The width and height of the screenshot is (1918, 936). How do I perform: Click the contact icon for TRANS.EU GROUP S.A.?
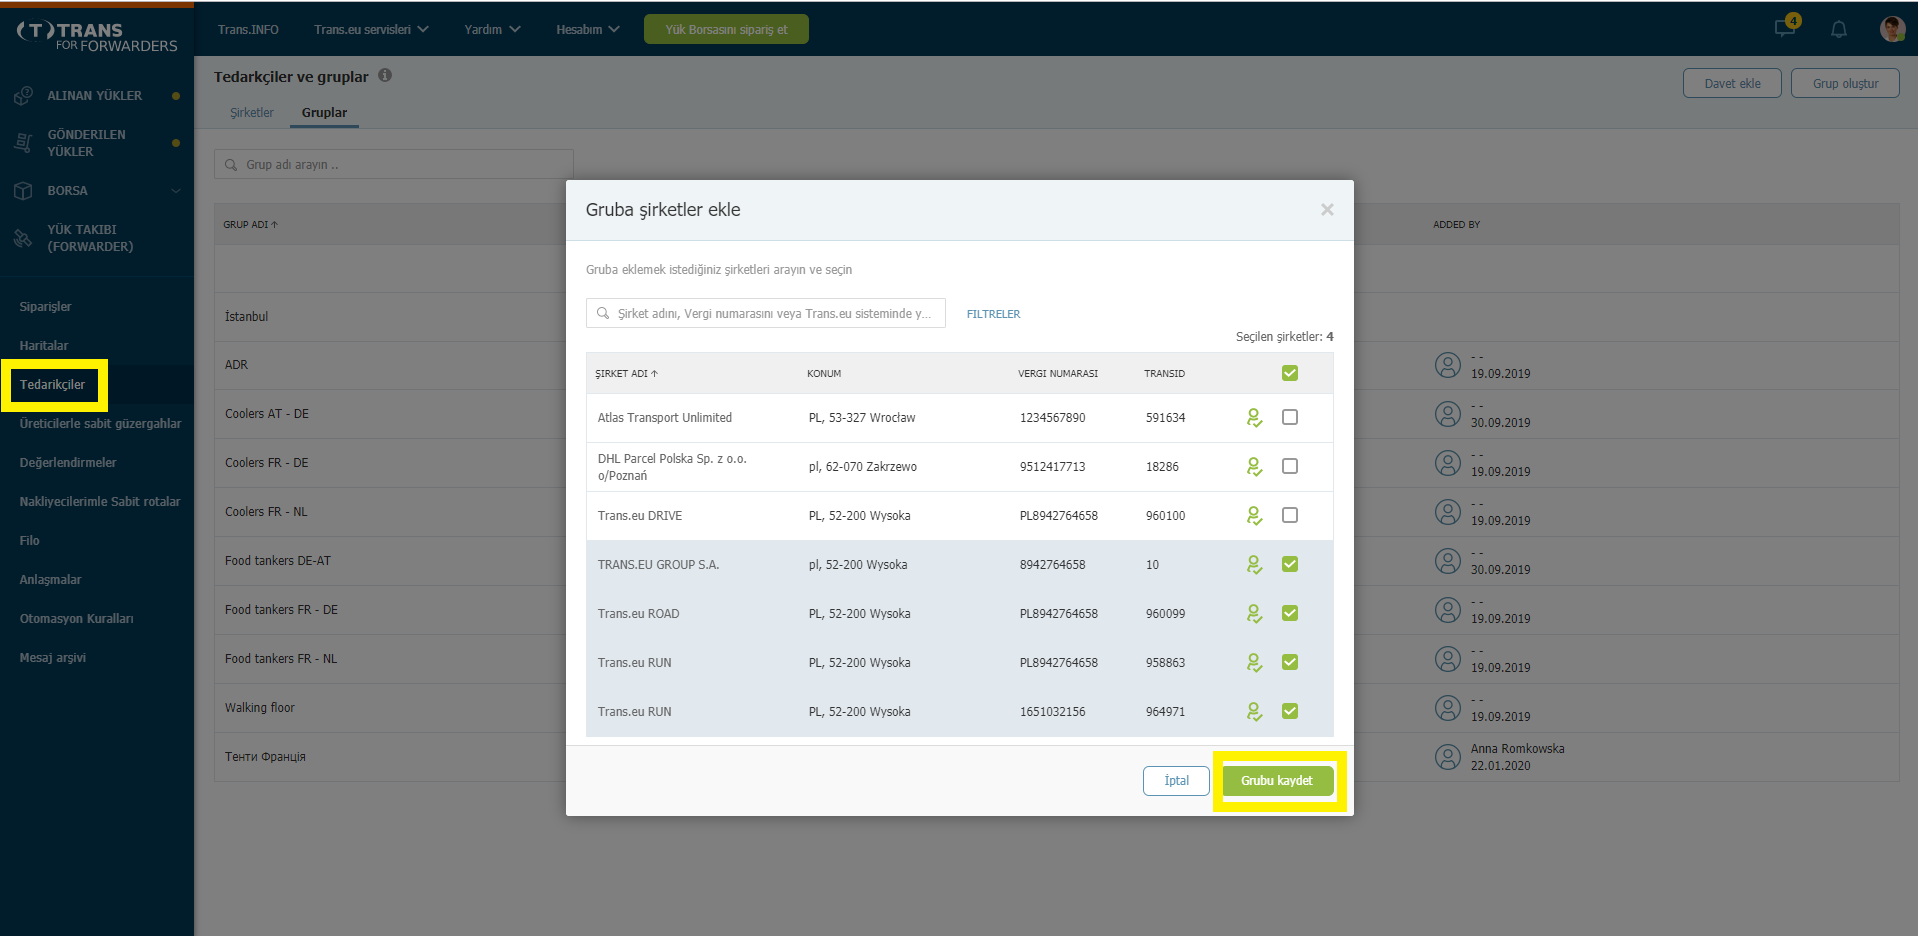coord(1254,565)
